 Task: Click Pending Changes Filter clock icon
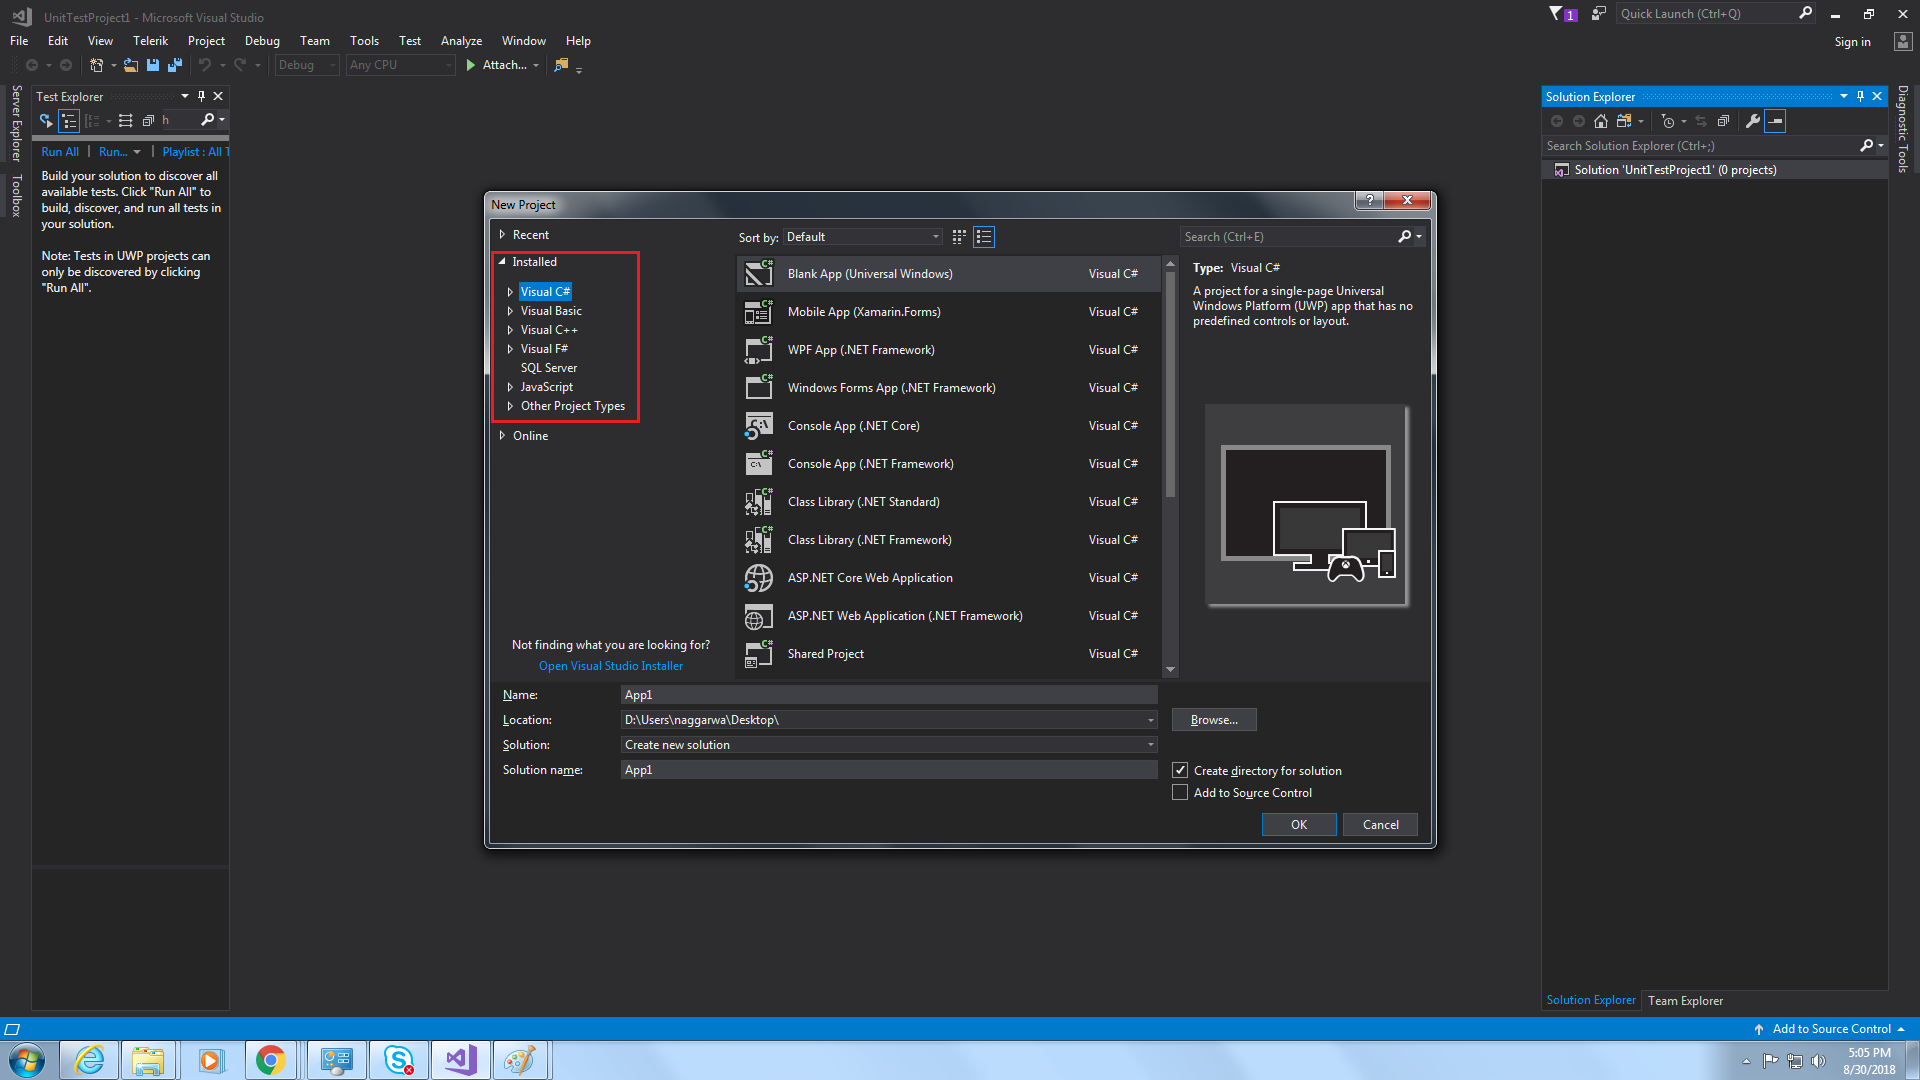(x=1667, y=121)
